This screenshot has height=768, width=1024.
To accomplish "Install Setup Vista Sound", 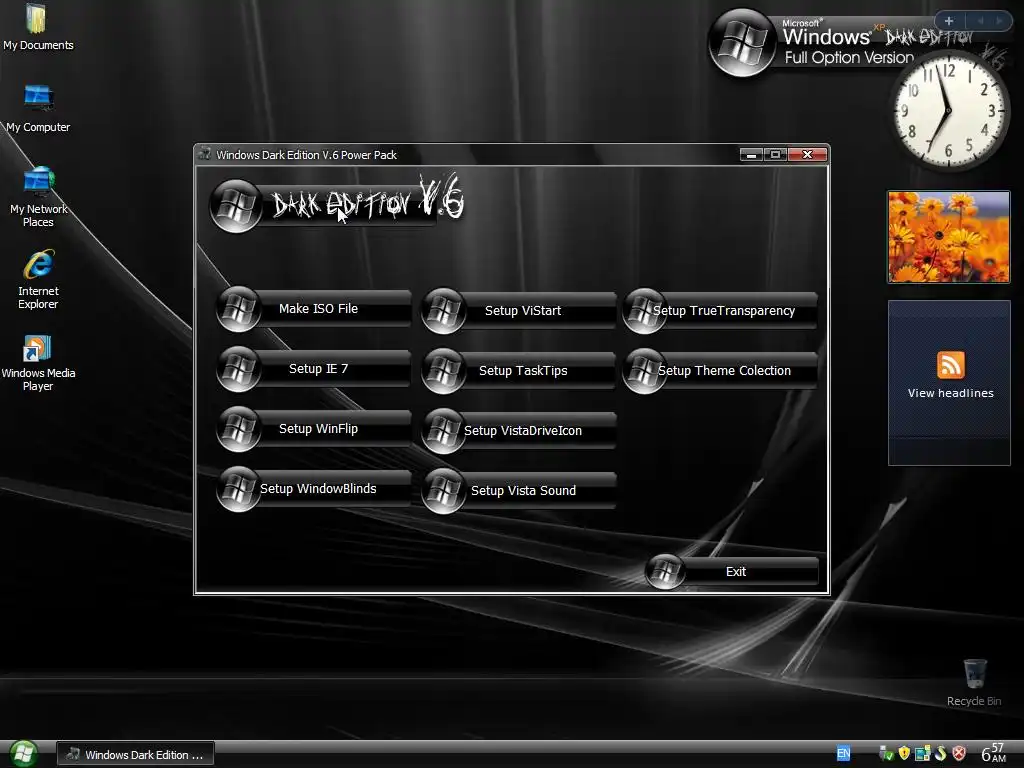I will pos(519,491).
